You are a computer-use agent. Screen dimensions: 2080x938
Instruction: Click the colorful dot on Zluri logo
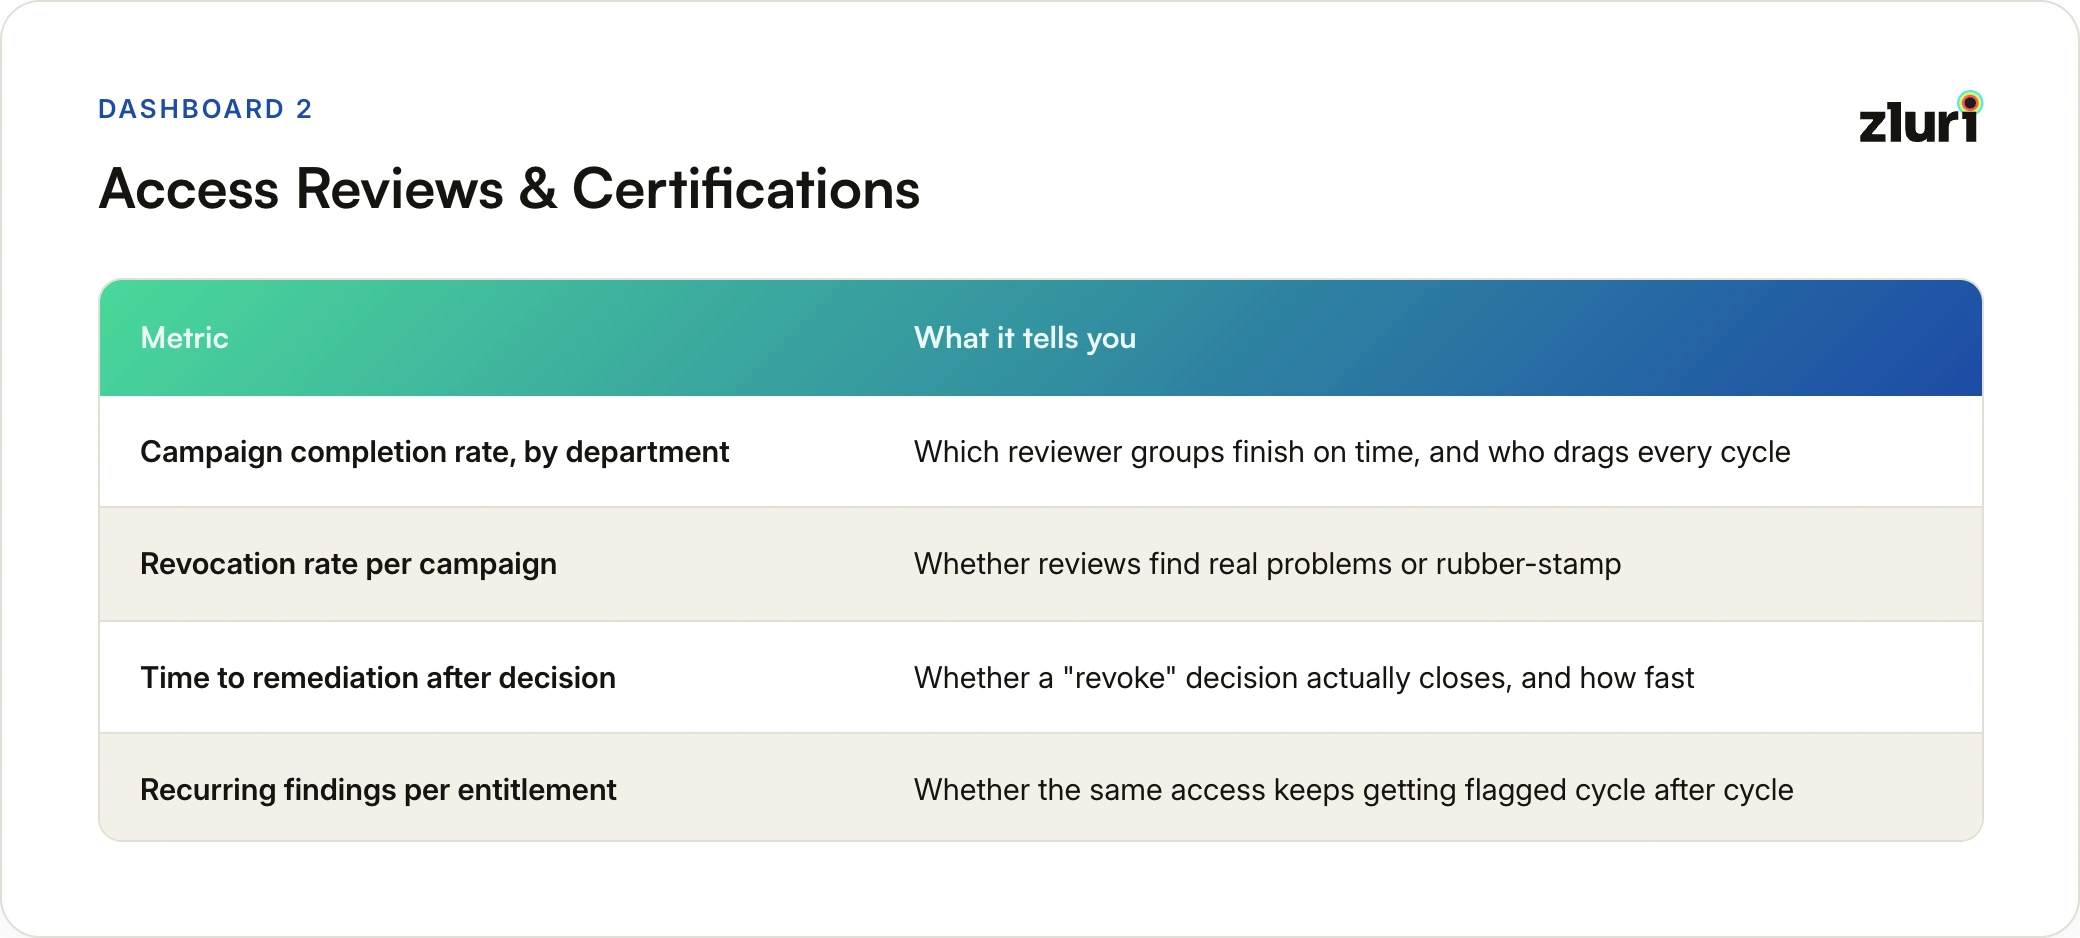tap(1970, 102)
